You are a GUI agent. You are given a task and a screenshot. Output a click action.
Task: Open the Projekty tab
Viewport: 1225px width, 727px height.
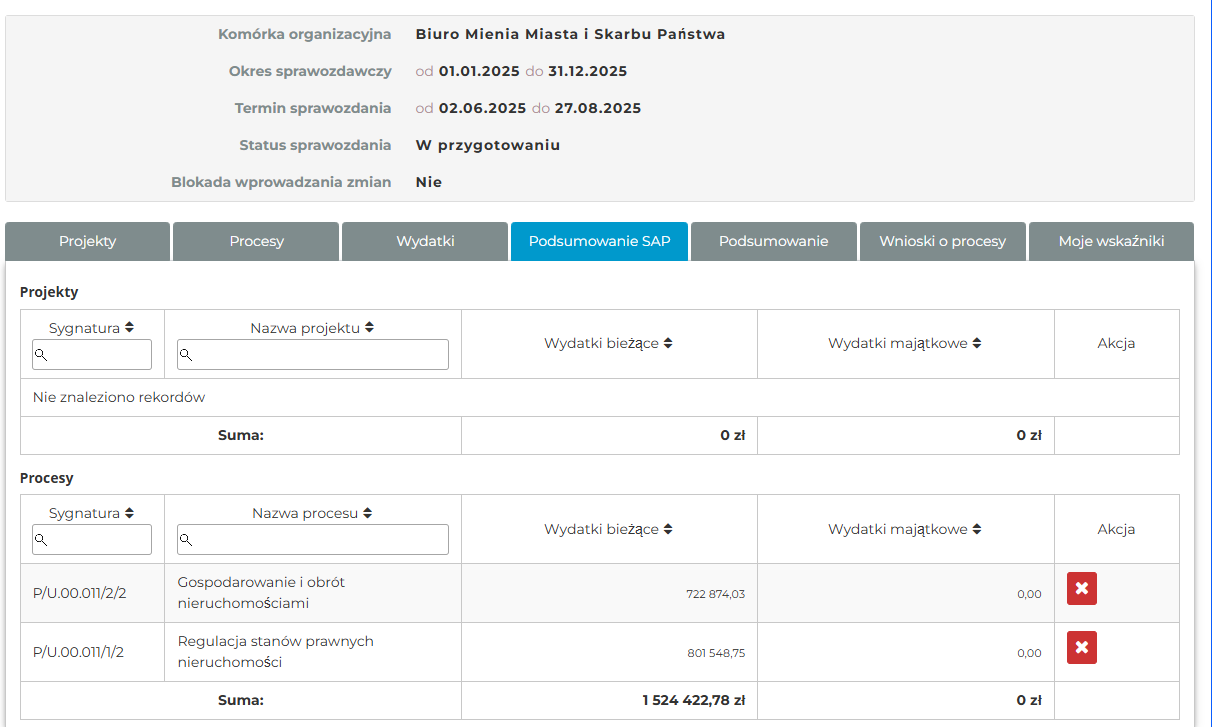click(87, 241)
